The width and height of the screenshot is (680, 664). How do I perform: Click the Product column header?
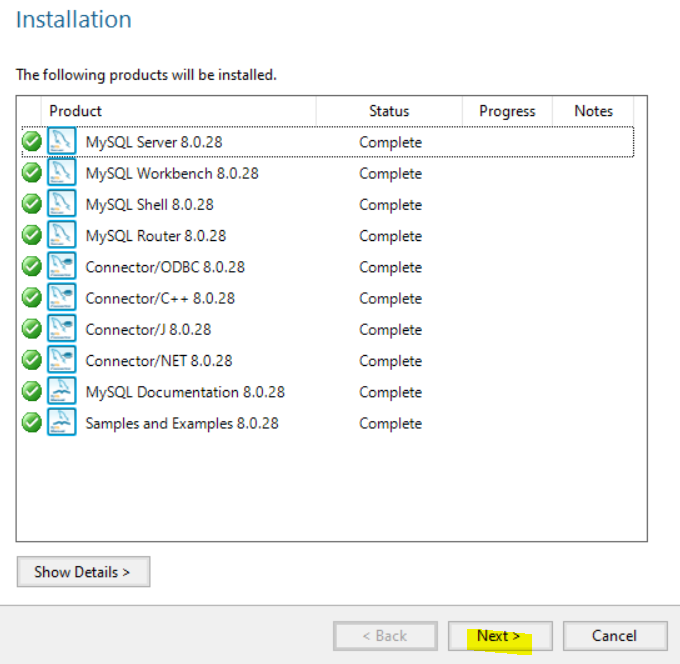[x=179, y=111]
